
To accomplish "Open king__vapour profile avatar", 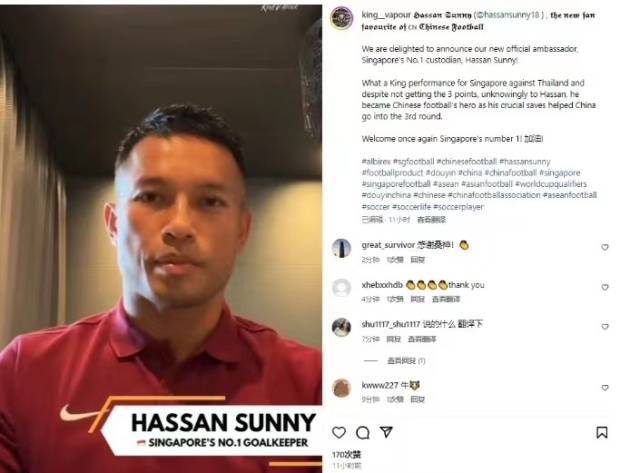I will tap(342, 18).
